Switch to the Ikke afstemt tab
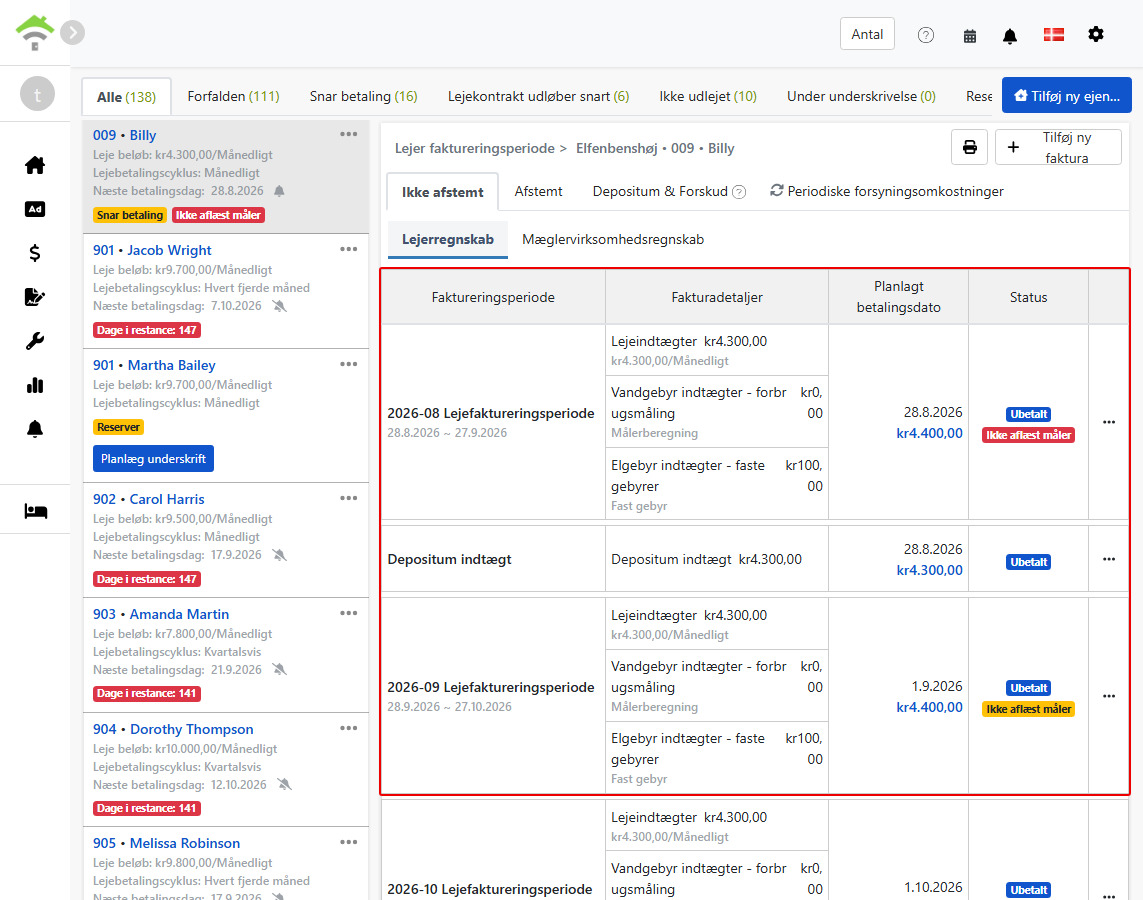 442,192
